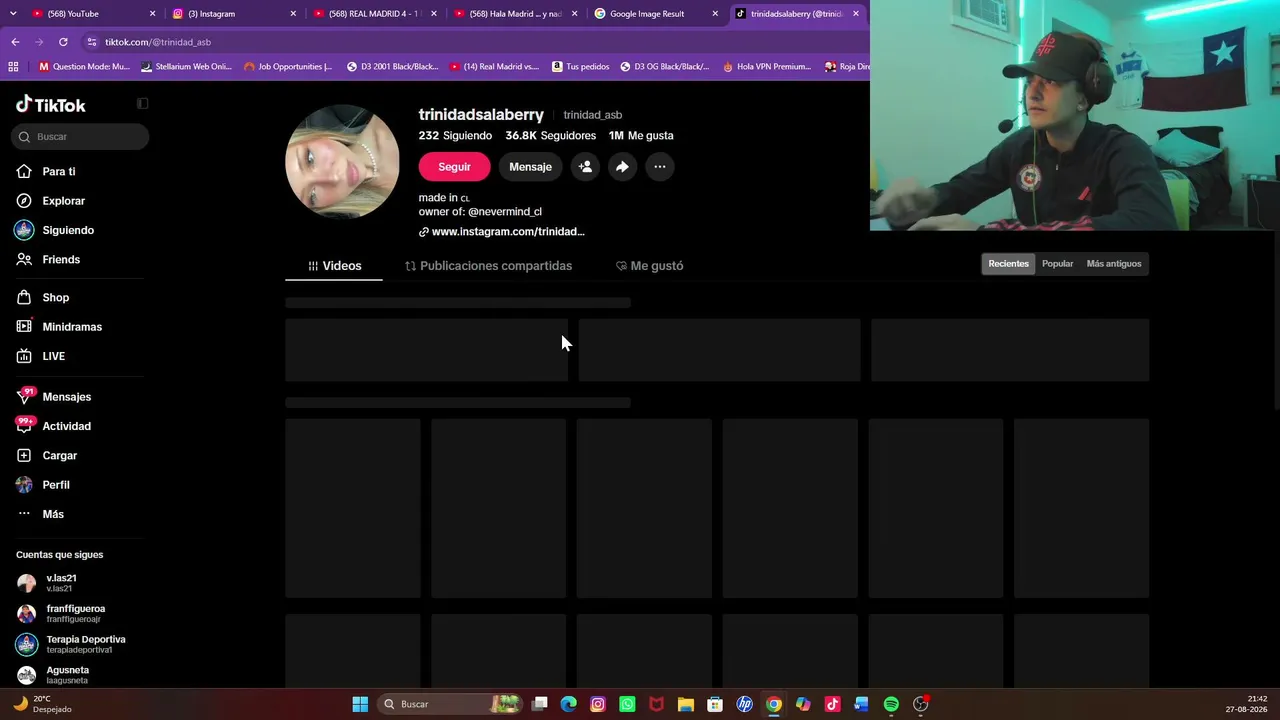Open Question Mode bookmark
This screenshot has height=720, width=1280.
pos(84,67)
